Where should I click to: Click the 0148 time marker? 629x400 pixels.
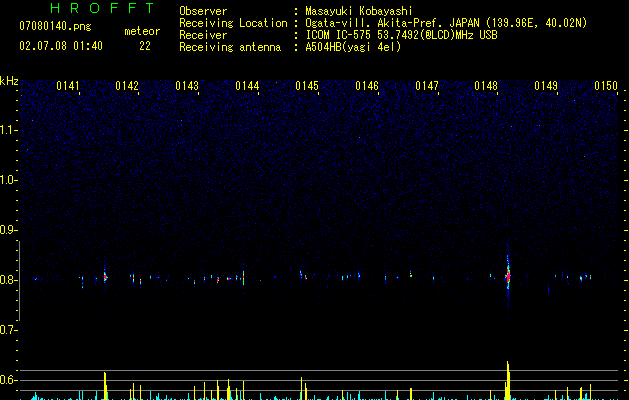(486, 86)
